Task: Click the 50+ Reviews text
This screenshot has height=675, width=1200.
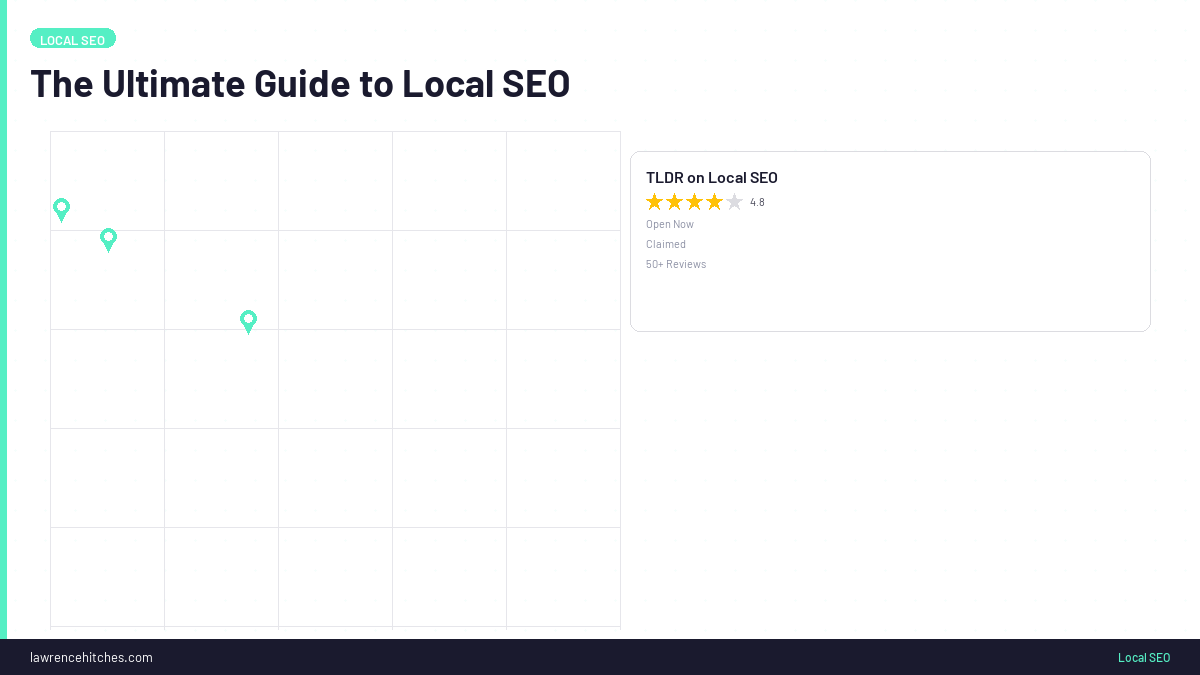Action: click(x=676, y=264)
